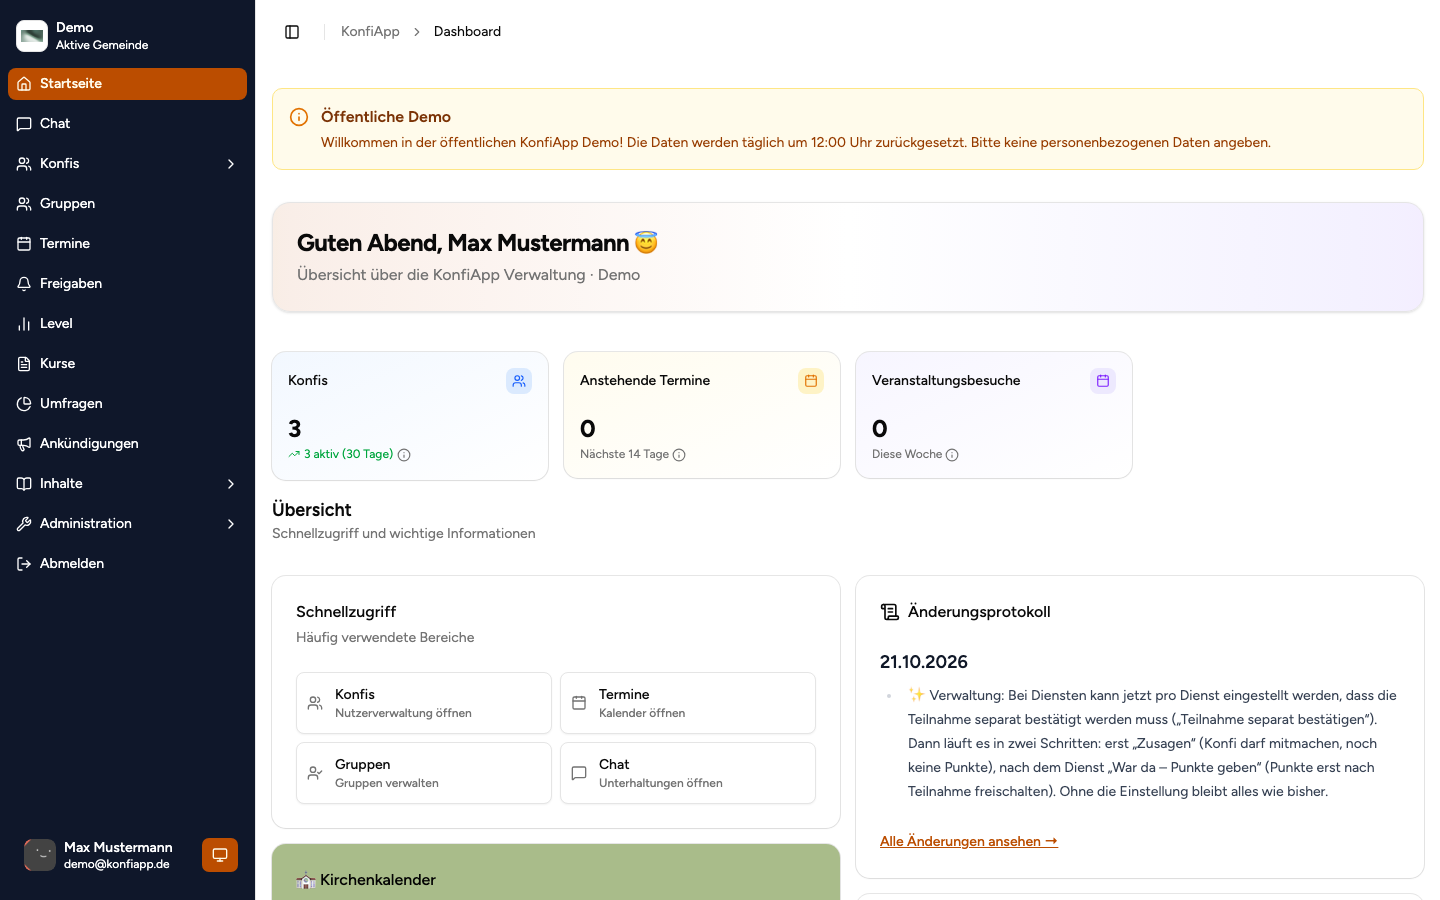Click the Dashboard breadcrumb
Image resolution: width=1440 pixels, height=900 pixels.
tap(467, 32)
